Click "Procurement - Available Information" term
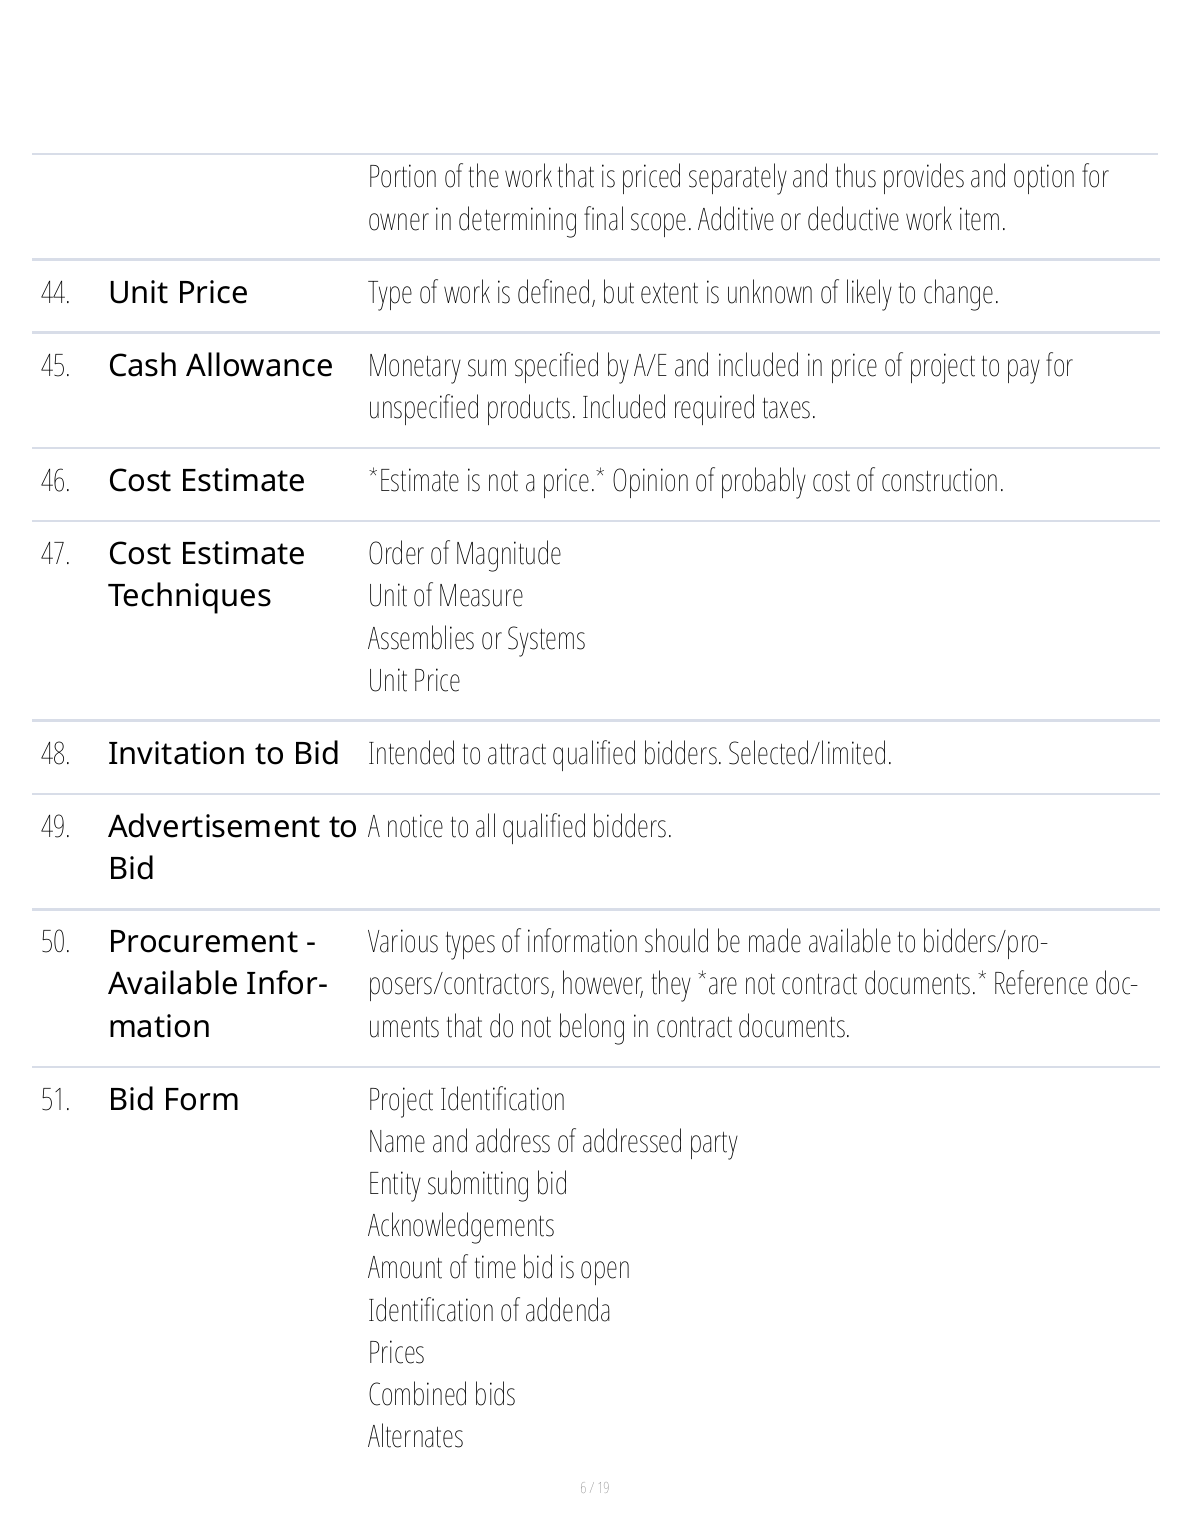1190x1540 pixels. pyautogui.click(x=217, y=984)
